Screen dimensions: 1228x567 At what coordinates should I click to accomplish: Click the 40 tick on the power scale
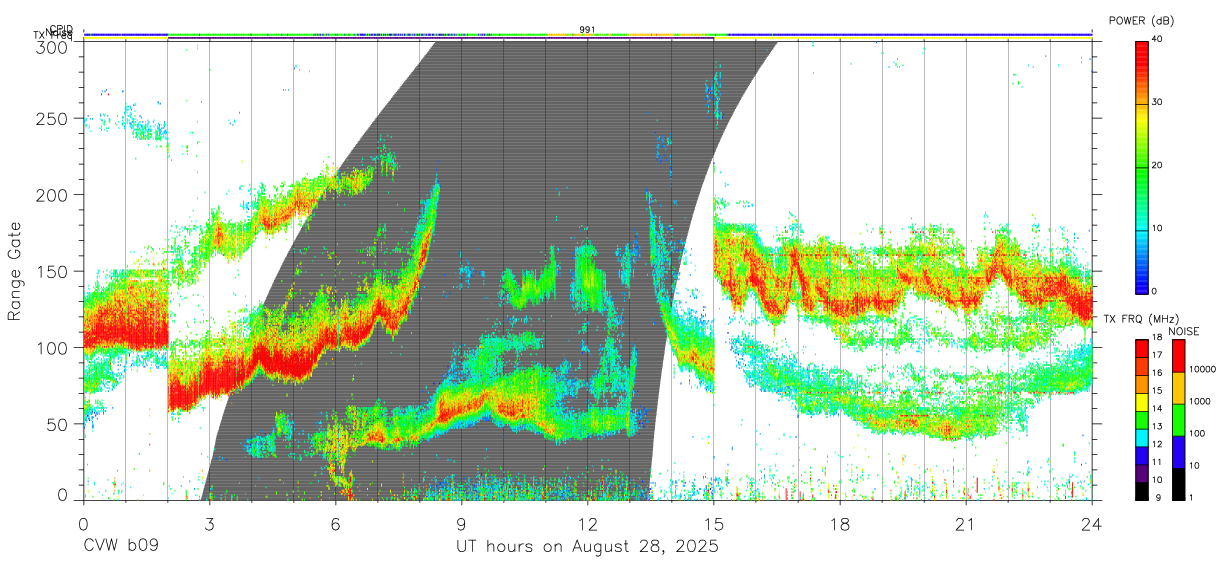(x=1157, y=40)
